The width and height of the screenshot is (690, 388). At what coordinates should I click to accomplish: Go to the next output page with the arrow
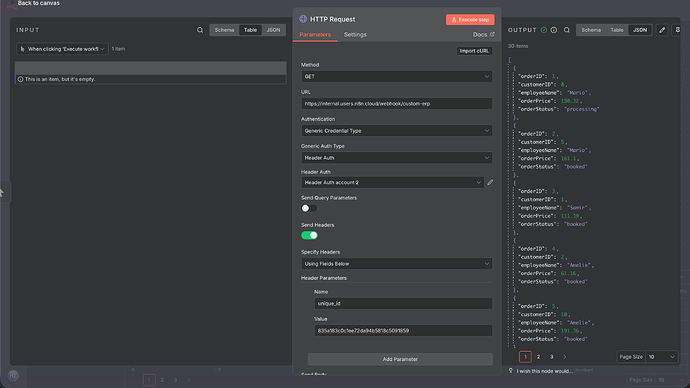point(565,357)
